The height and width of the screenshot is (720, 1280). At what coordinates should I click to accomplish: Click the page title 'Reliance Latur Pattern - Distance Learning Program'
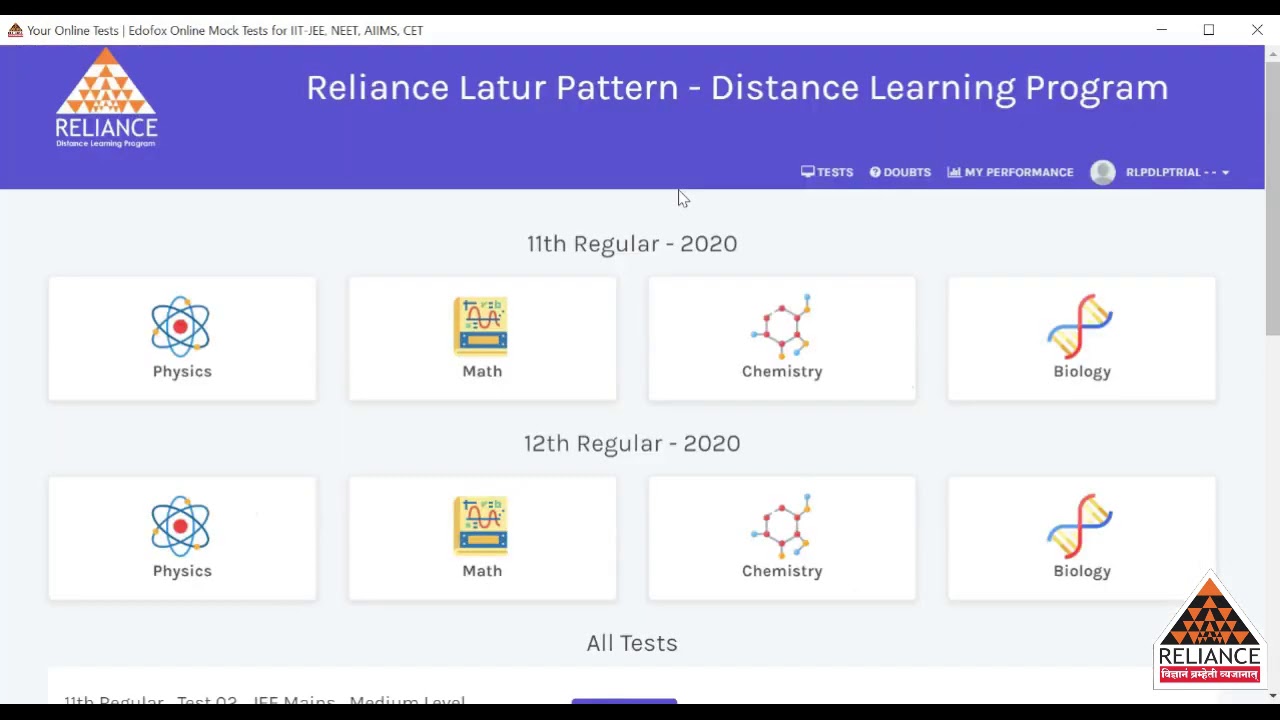point(737,88)
